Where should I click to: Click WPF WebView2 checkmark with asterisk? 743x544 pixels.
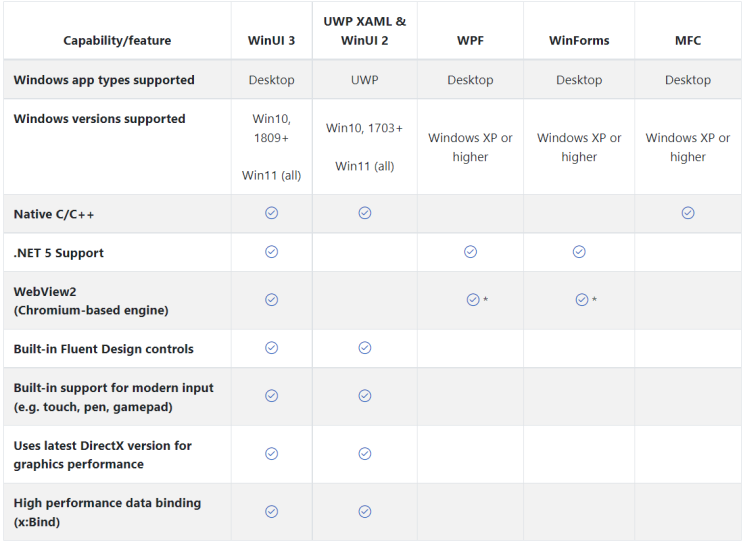click(x=473, y=300)
